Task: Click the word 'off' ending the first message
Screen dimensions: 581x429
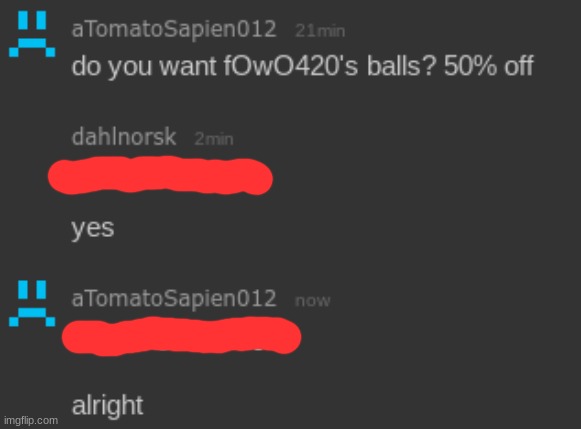Action: 518,66
